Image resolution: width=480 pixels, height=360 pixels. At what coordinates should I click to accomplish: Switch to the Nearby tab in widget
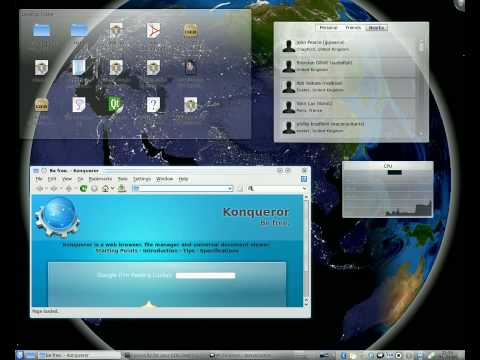point(376,28)
